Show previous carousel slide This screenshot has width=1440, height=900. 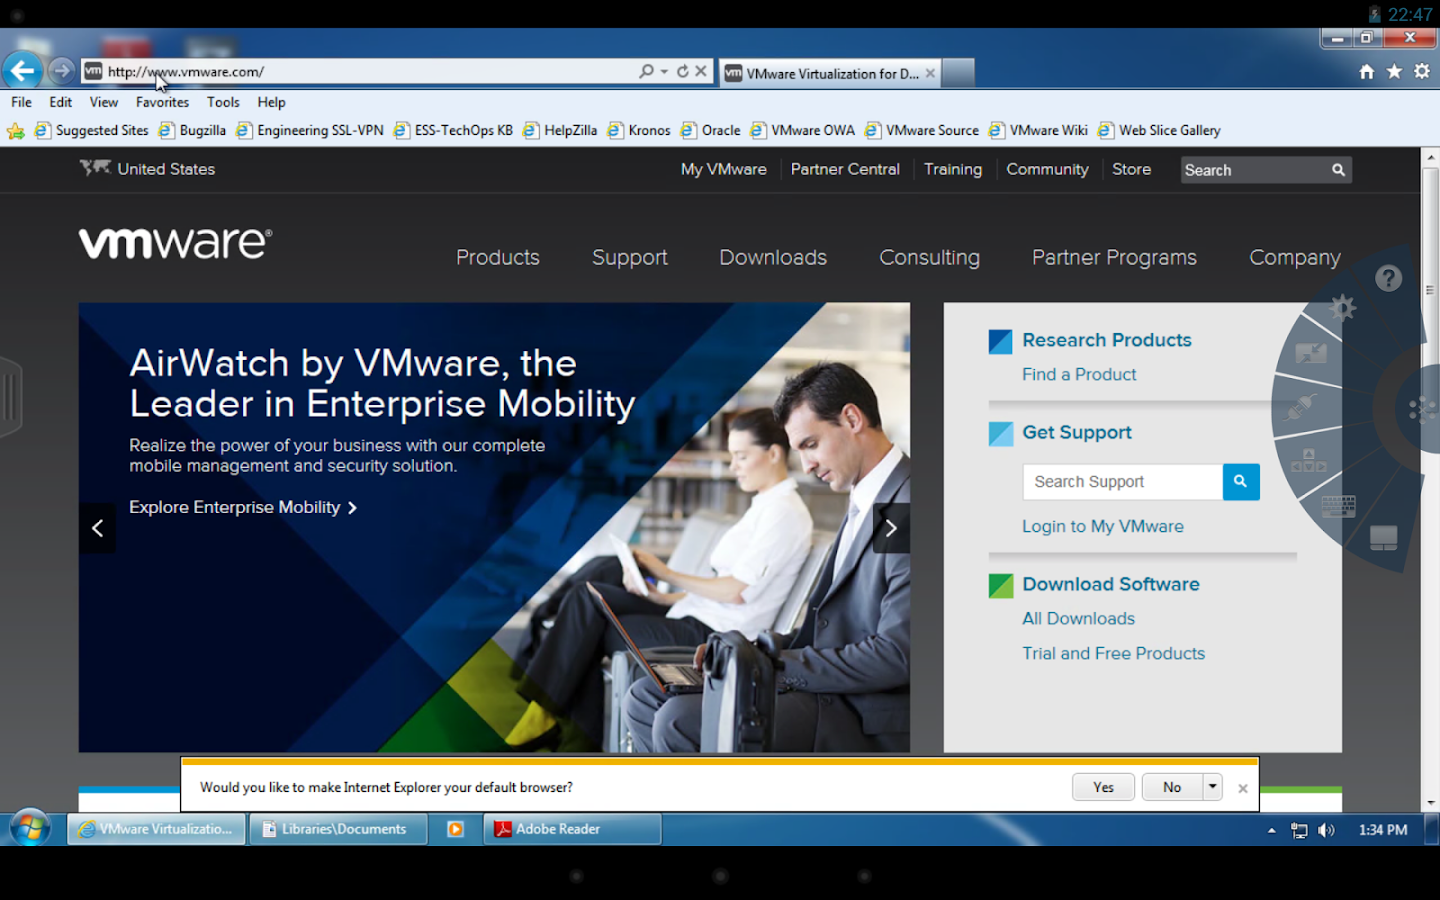click(97, 528)
